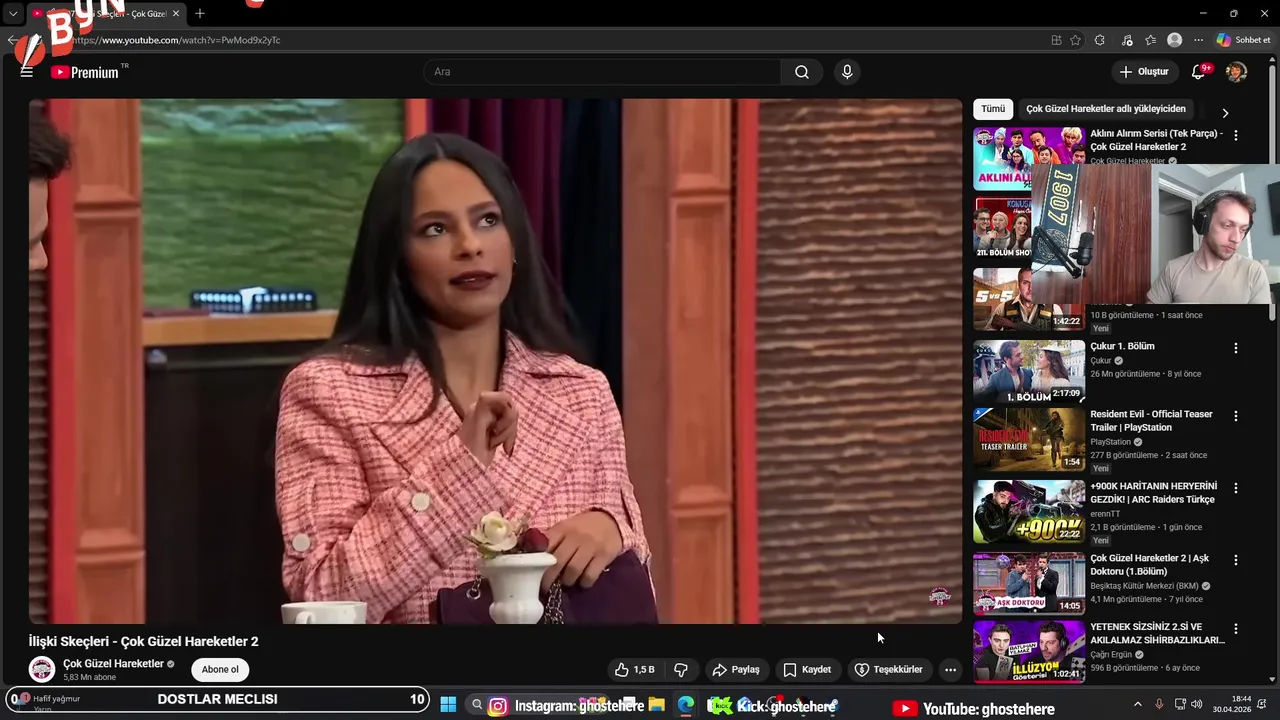Screen dimensions: 1280x720
Task: Open YETENEK SİZSİNİZ illüzyon thumbnail
Action: pyautogui.click(x=1029, y=652)
